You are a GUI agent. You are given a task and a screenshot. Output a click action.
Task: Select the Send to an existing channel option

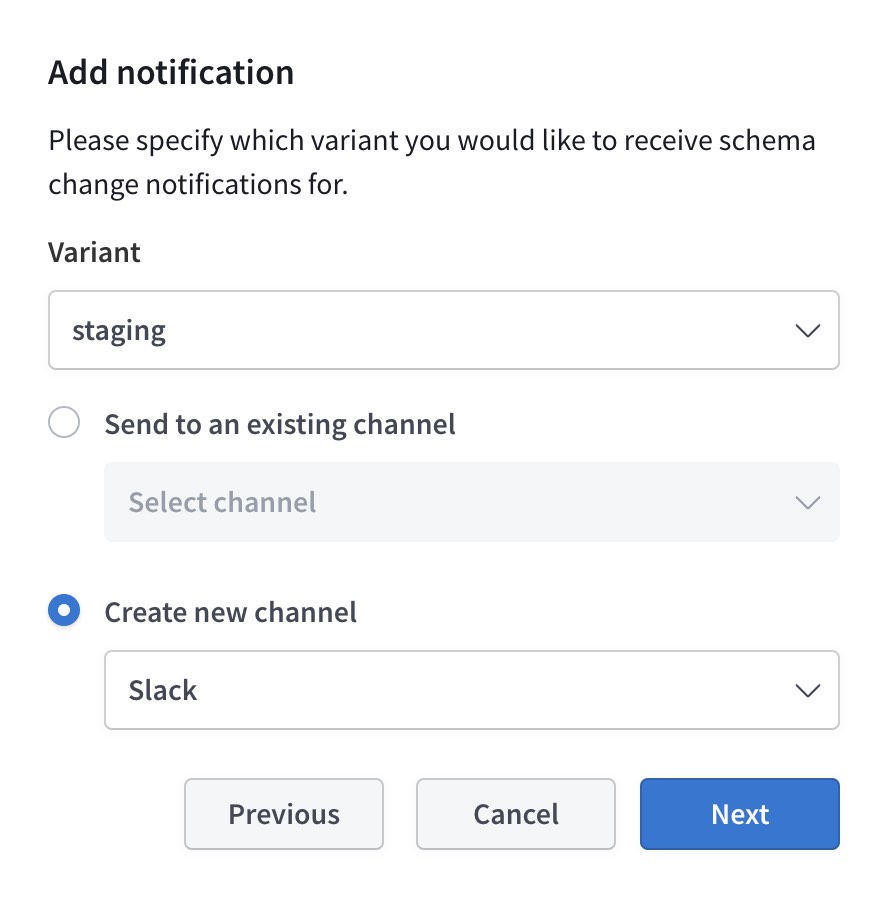[x=64, y=422]
